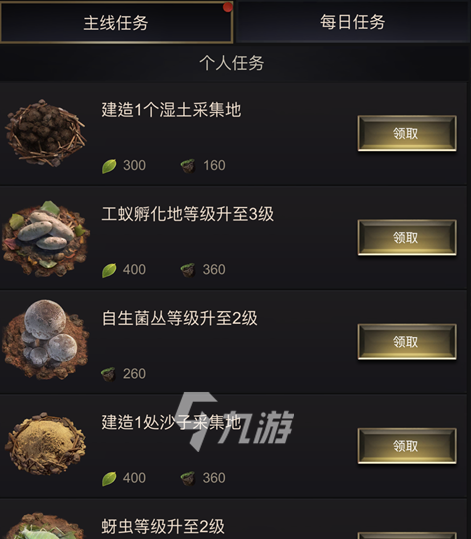The height and width of the screenshot is (539, 471).
Task: Tap the sand gathering pile icon
Action: pos(45,444)
